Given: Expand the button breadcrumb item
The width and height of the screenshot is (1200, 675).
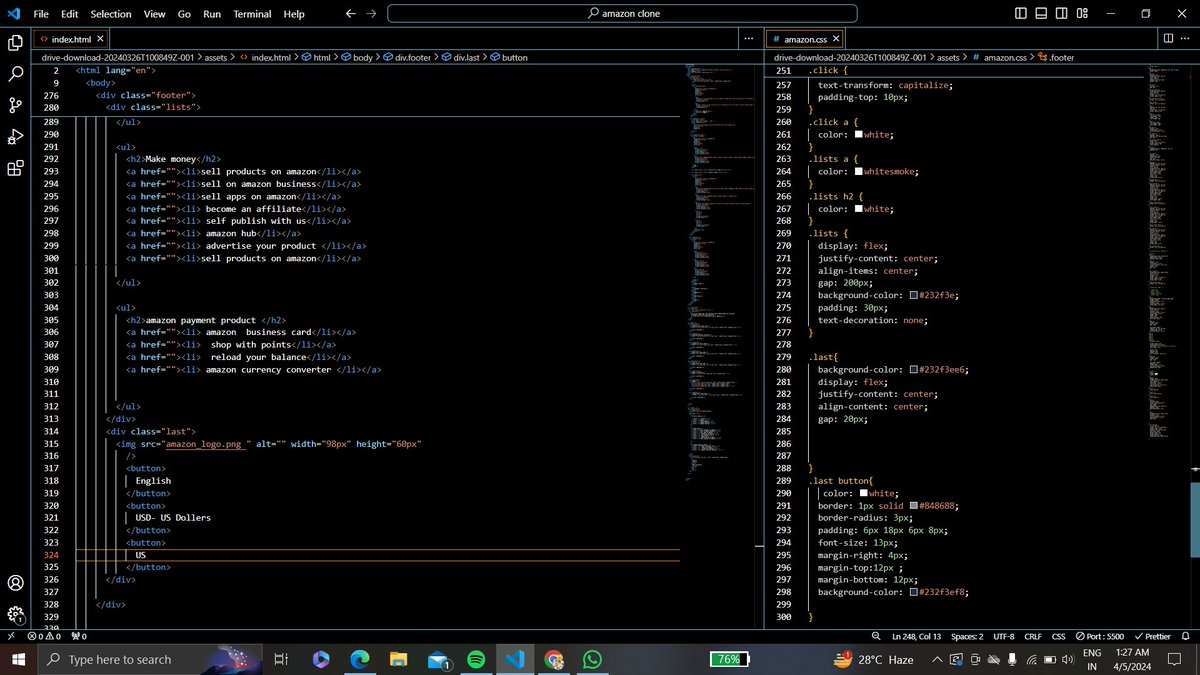Looking at the screenshot, I should click(508, 57).
